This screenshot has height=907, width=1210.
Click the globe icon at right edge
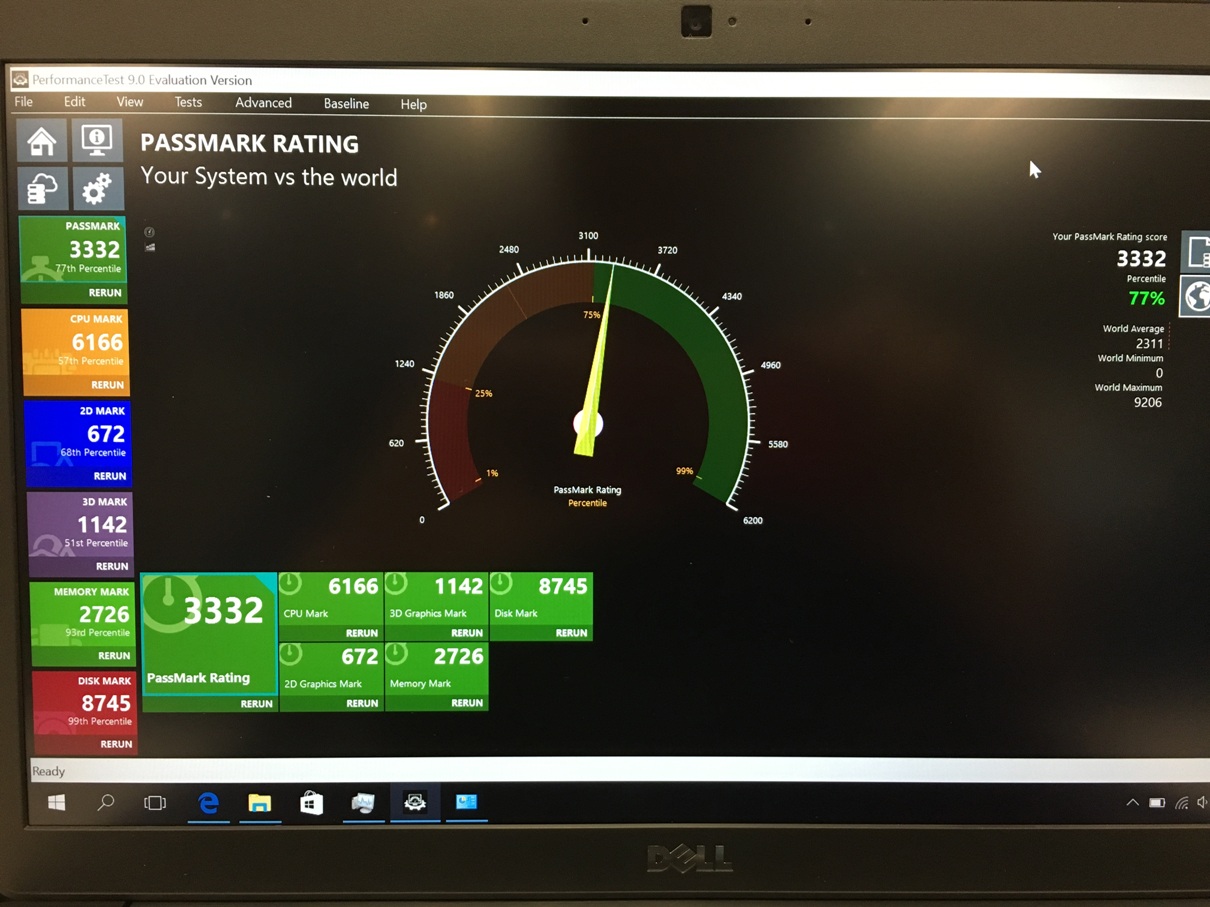click(1195, 297)
